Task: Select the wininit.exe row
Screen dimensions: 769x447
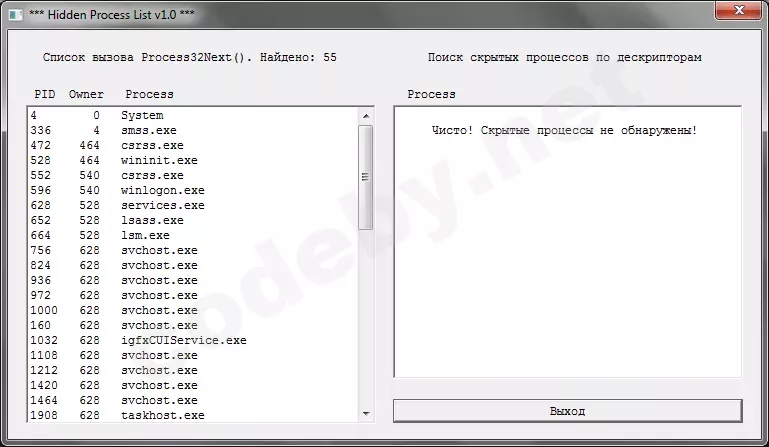Action: tap(194, 160)
